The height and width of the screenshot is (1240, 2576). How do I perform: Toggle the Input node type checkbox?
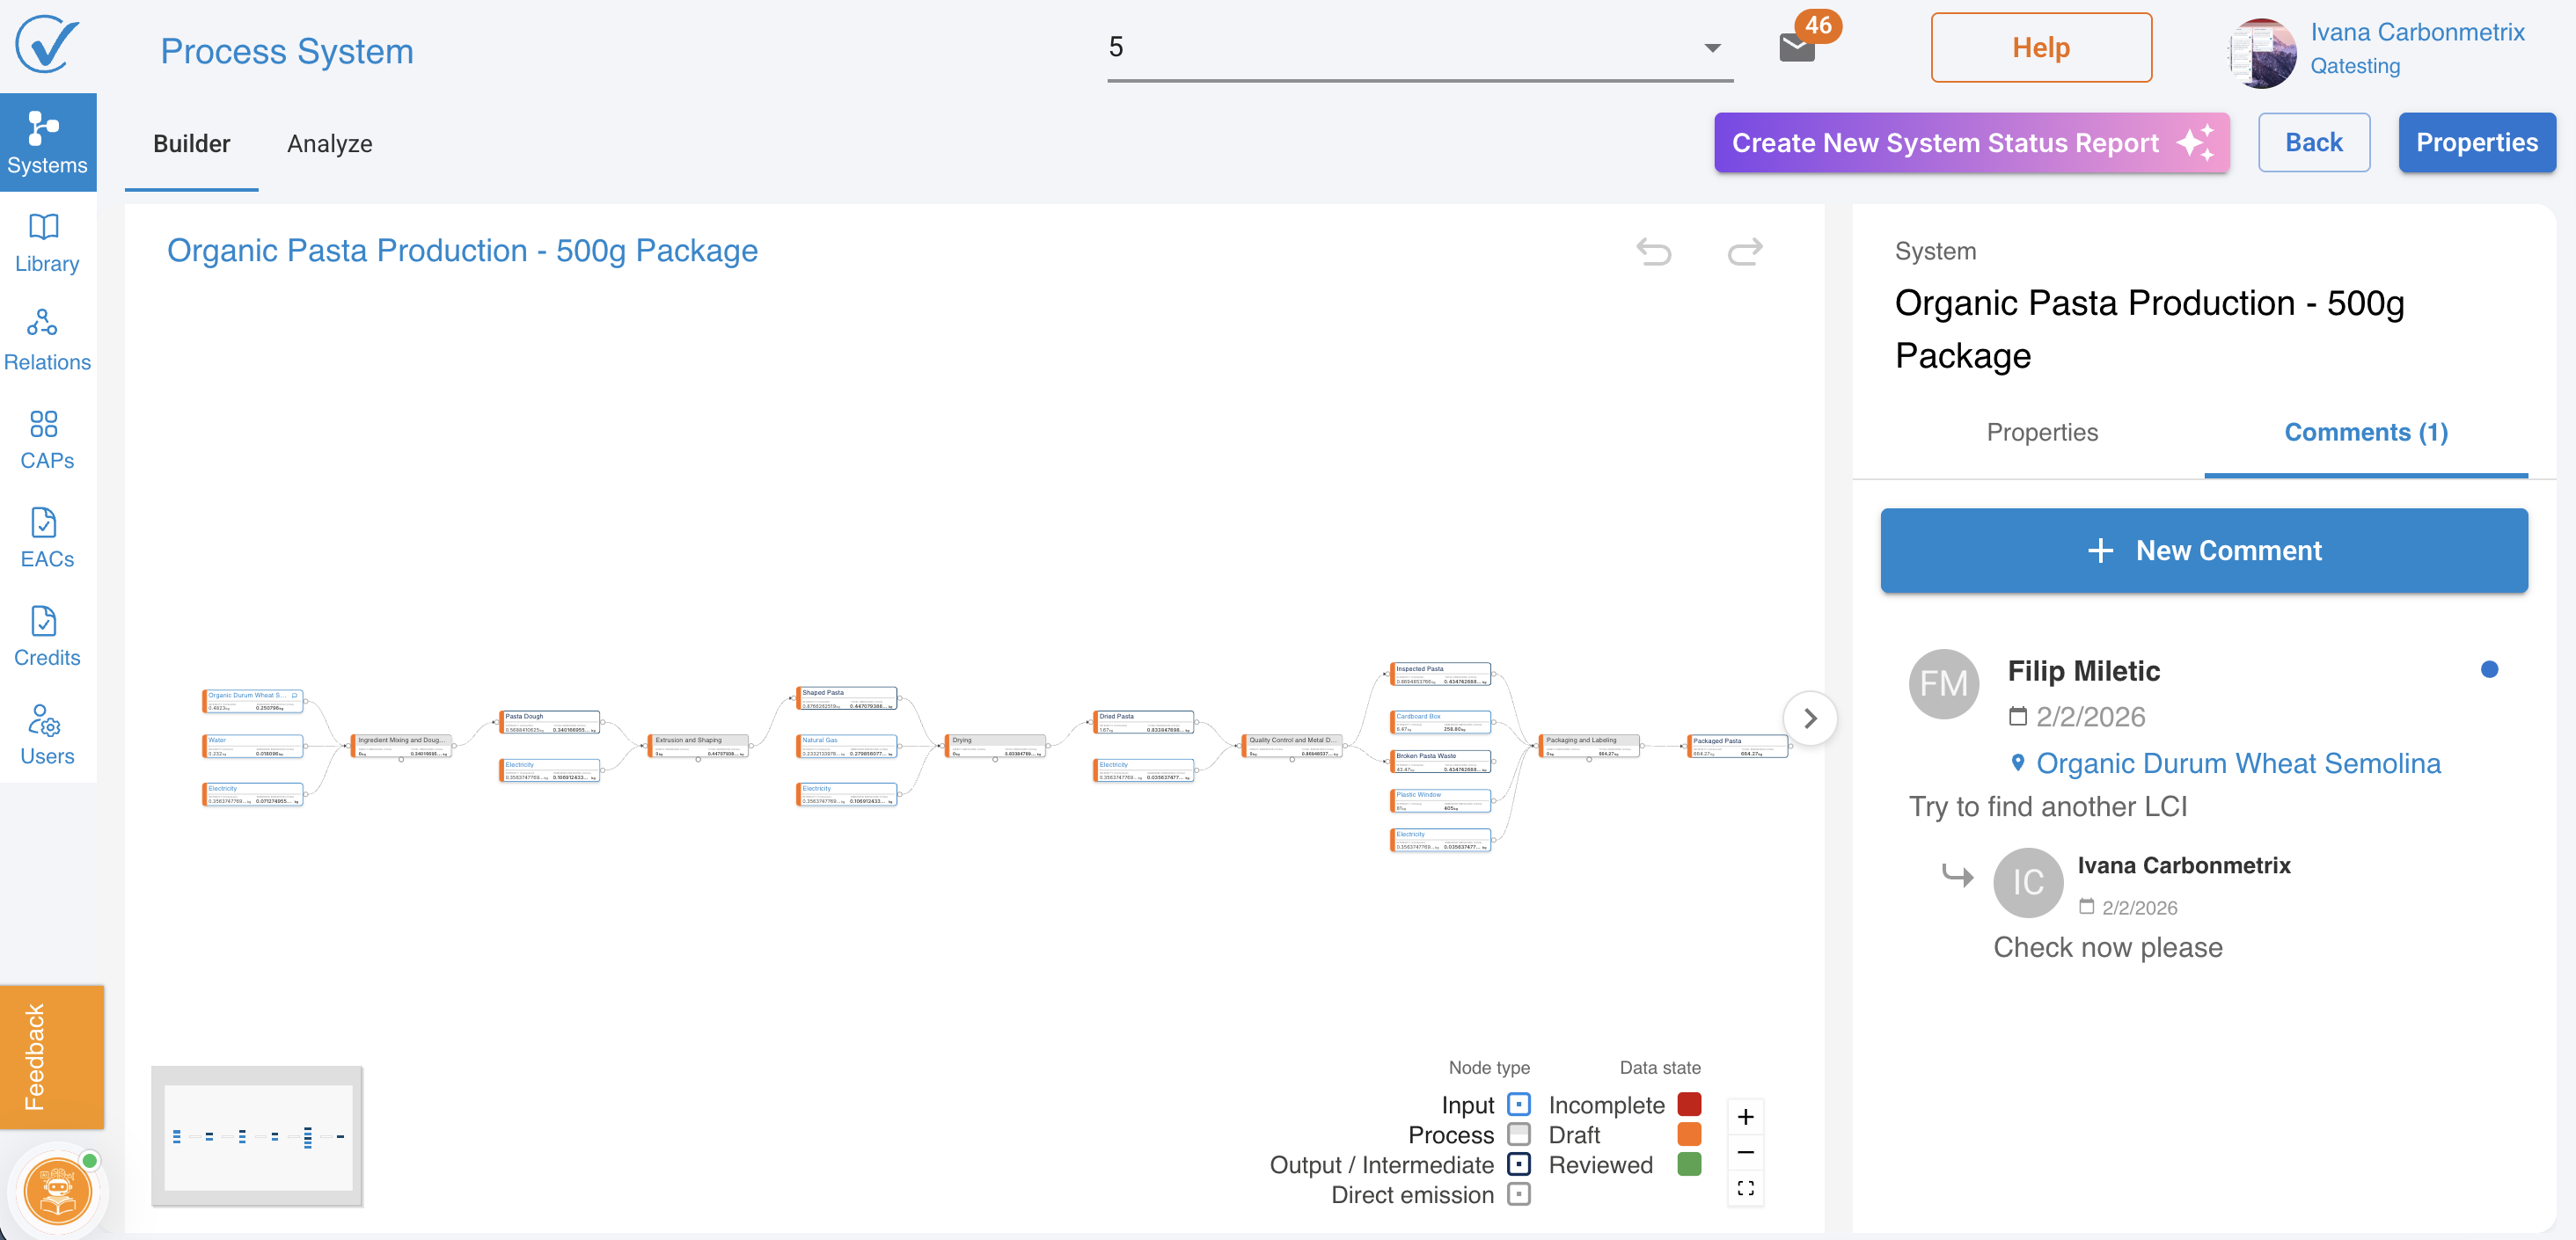coord(1518,1105)
